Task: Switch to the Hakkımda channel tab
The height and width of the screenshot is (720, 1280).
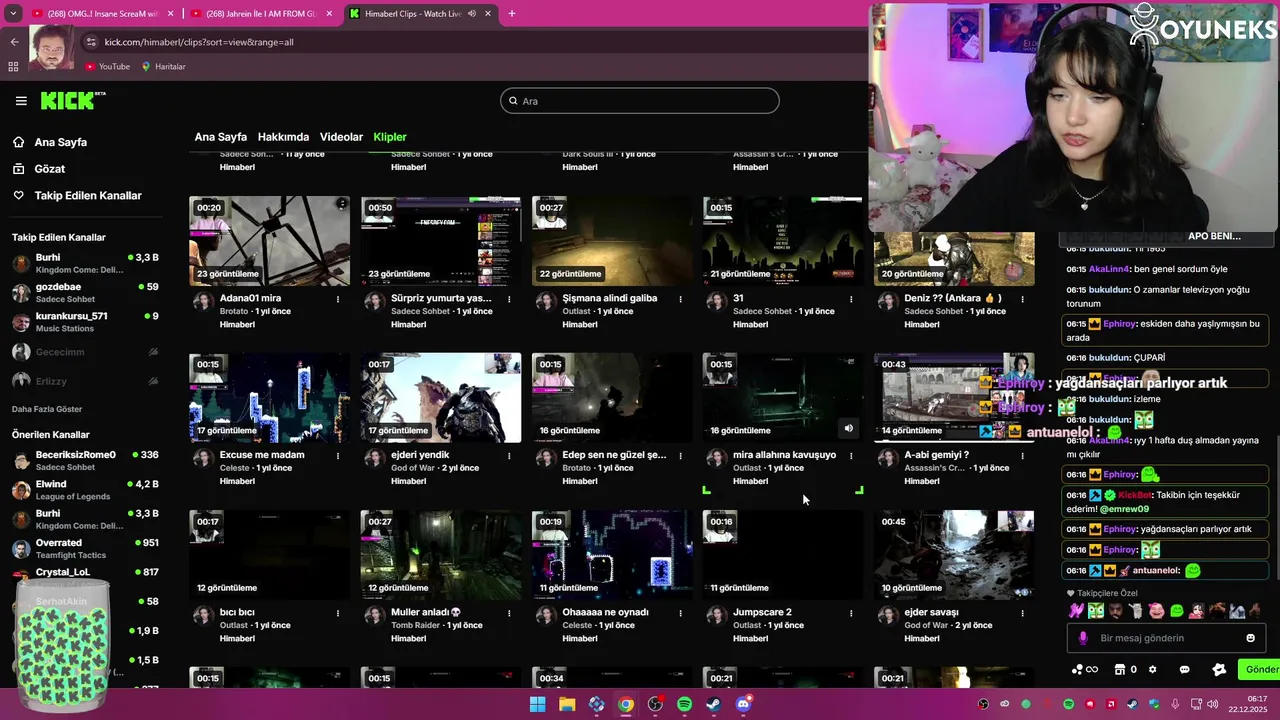Action: click(283, 137)
